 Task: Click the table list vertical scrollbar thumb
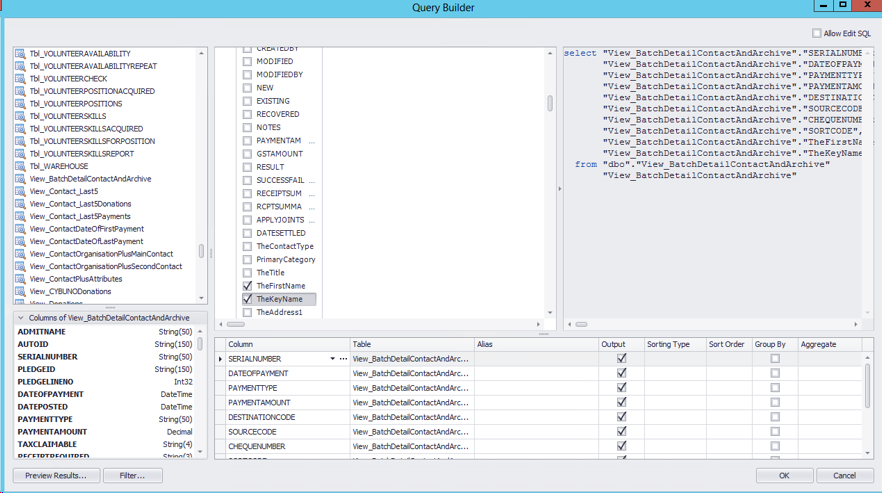[201, 251]
